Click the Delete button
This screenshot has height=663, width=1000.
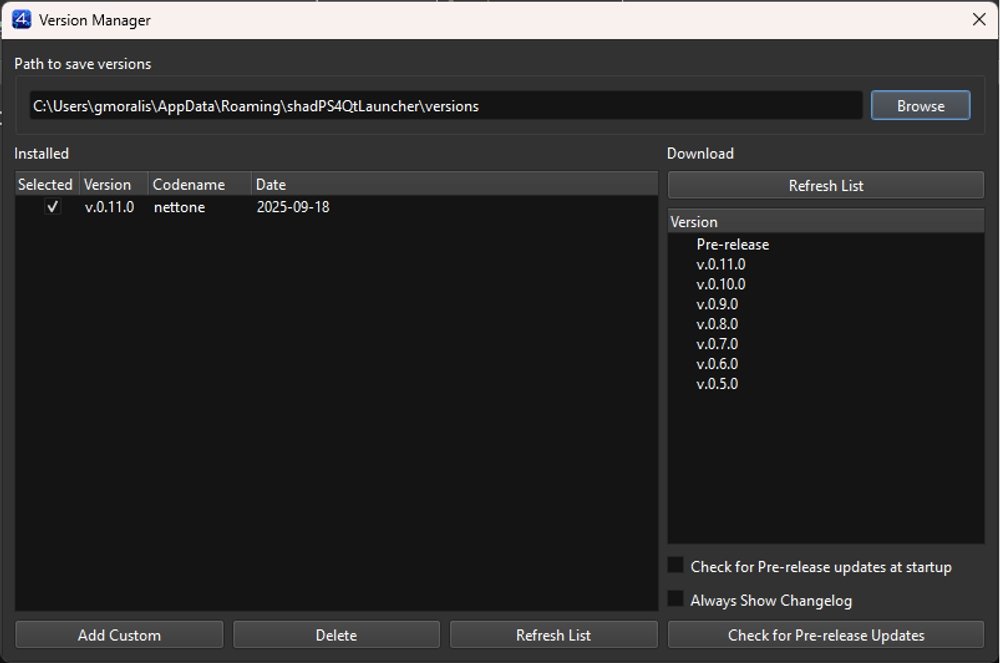[x=336, y=635]
